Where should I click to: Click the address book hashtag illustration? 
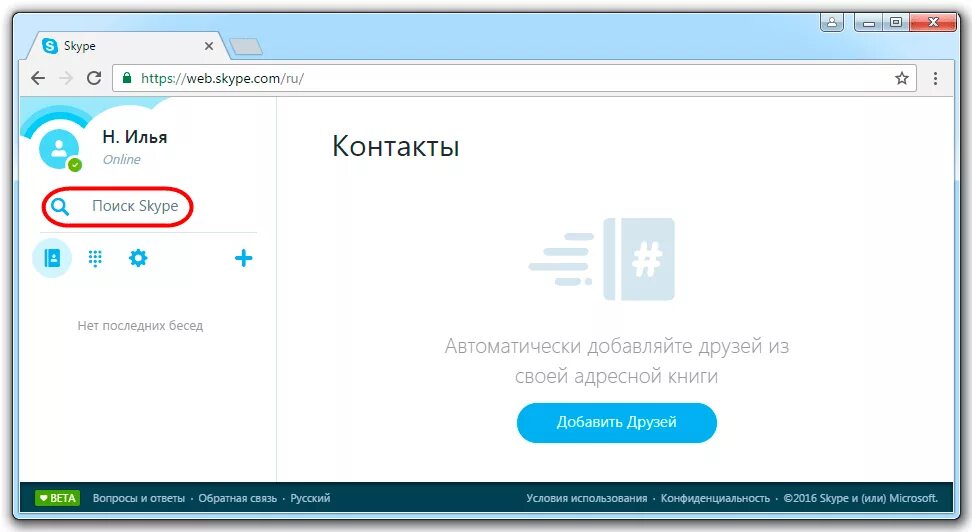pyautogui.click(x=602, y=259)
